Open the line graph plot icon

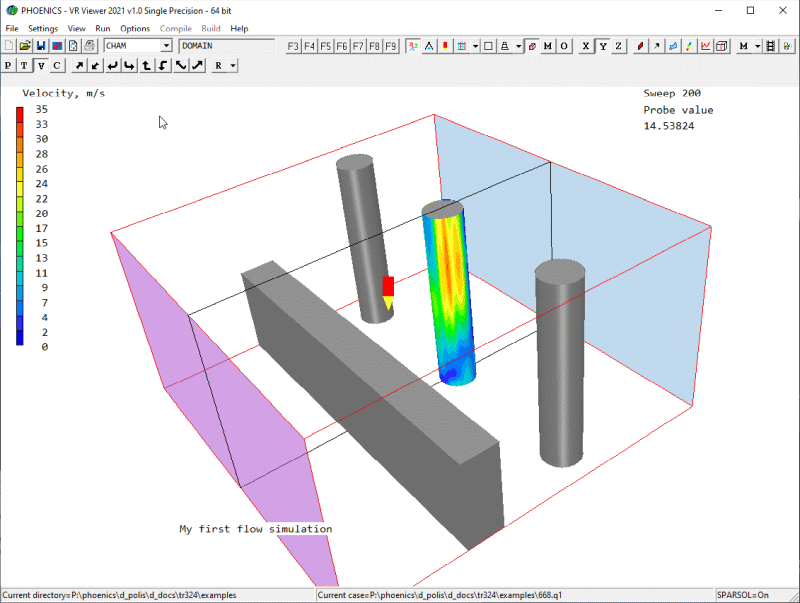pyautogui.click(x=706, y=46)
